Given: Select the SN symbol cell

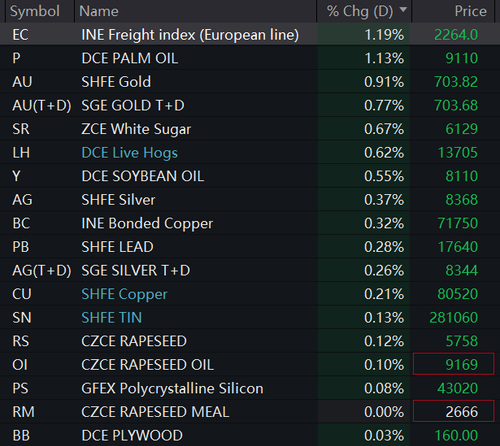Looking at the screenshot, I should point(22,318).
